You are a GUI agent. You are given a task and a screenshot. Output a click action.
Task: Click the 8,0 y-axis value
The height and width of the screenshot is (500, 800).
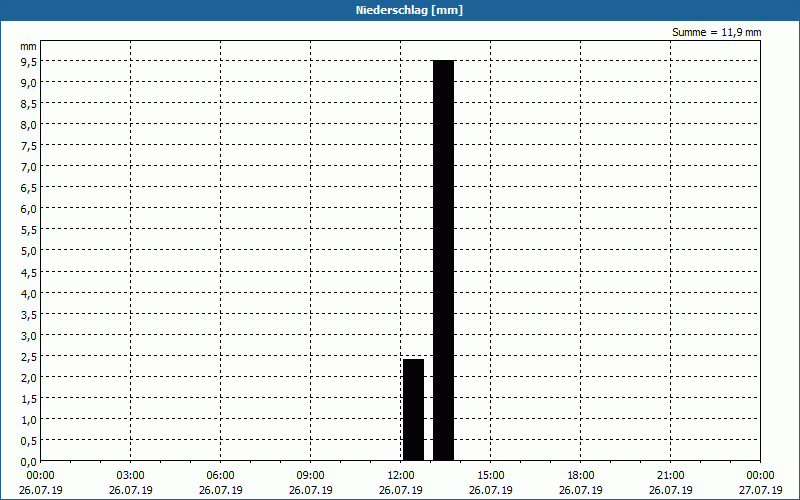point(28,125)
